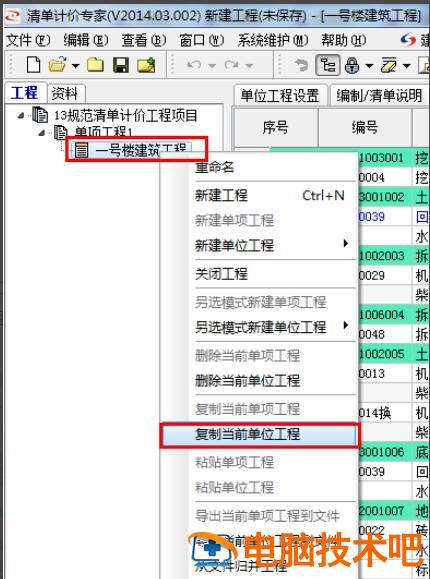Open the redo history dropdown arrow
The image size is (430, 579).
coord(249,66)
